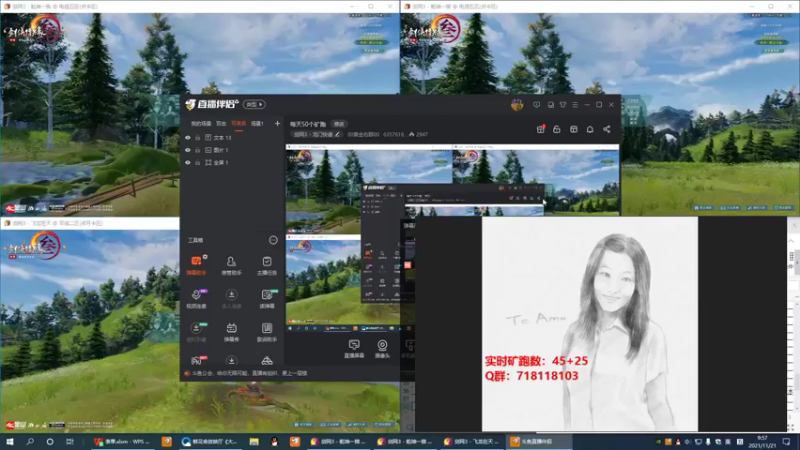Click the stream title 每天50个矿跑
This screenshot has height=450, width=800.
coord(308,124)
